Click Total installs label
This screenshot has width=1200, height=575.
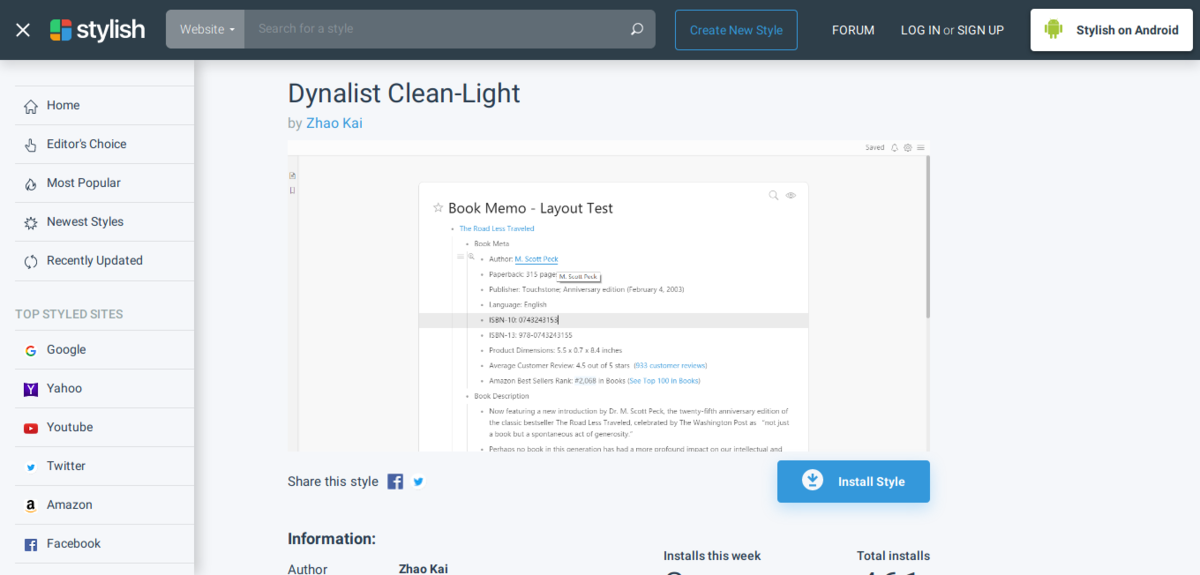(893, 556)
